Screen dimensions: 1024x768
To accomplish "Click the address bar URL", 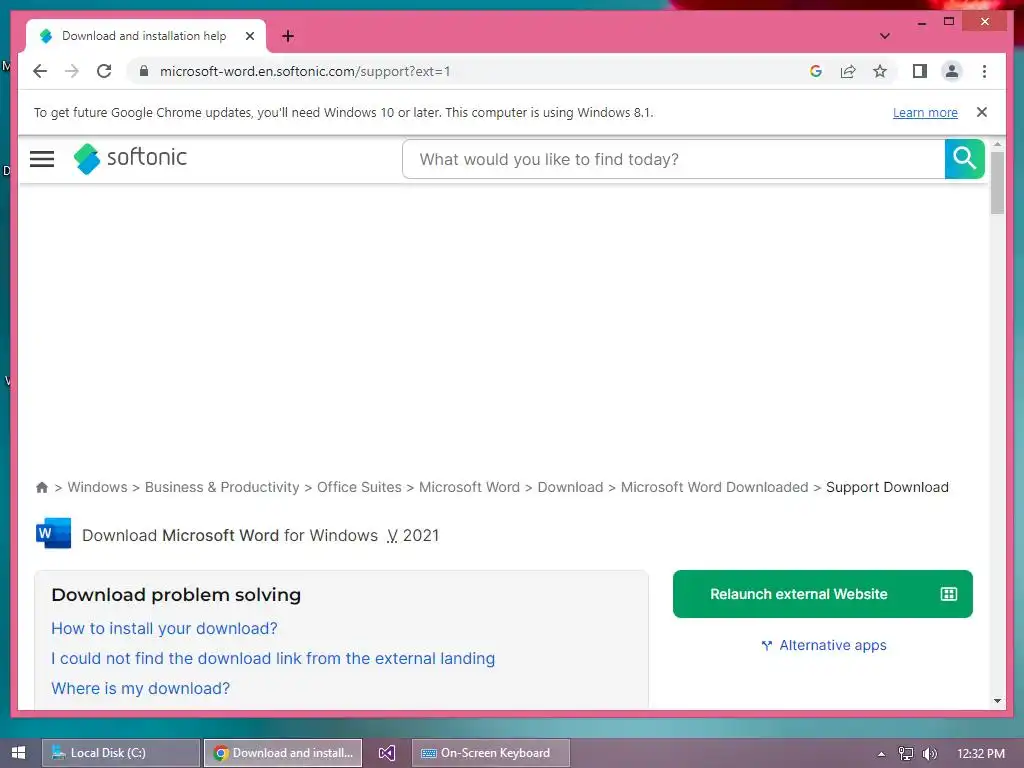I will (305, 71).
